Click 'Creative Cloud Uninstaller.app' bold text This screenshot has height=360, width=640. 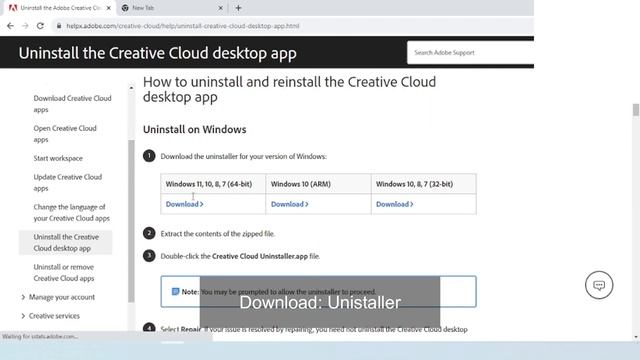click(260, 256)
